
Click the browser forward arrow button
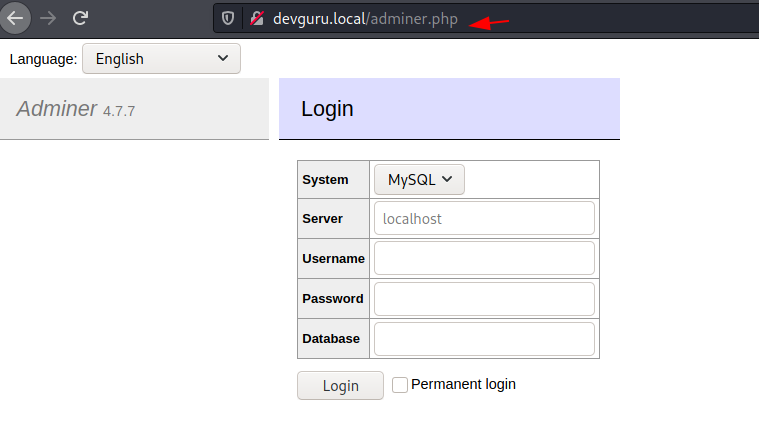click(48, 18)
